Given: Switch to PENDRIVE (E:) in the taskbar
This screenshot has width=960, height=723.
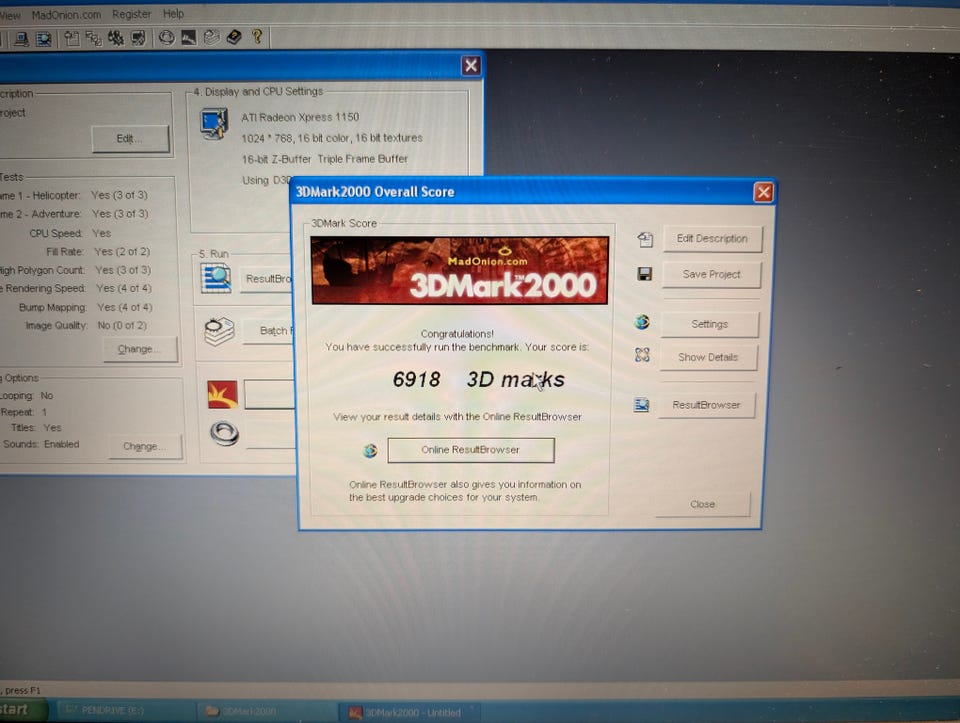Looking at the screenshot, I should point(126,710).
